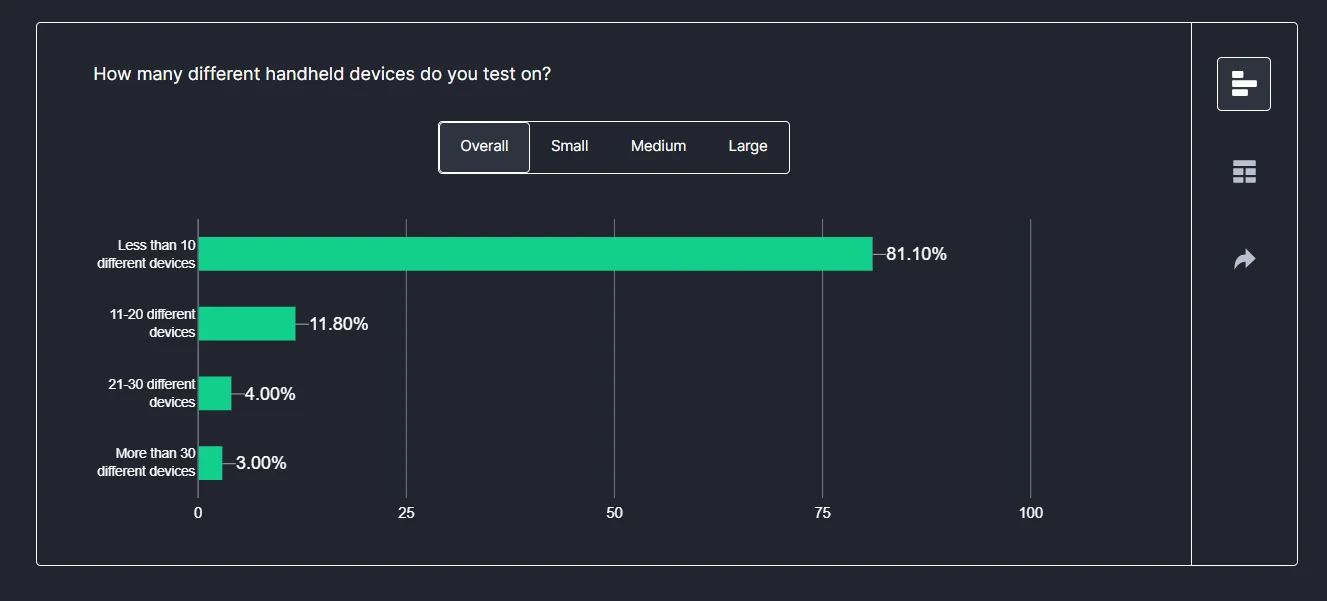This screenshot has width=1327, height=601.
Task: Click the 11-20 different devices bar
Action: tap(247, 324)
